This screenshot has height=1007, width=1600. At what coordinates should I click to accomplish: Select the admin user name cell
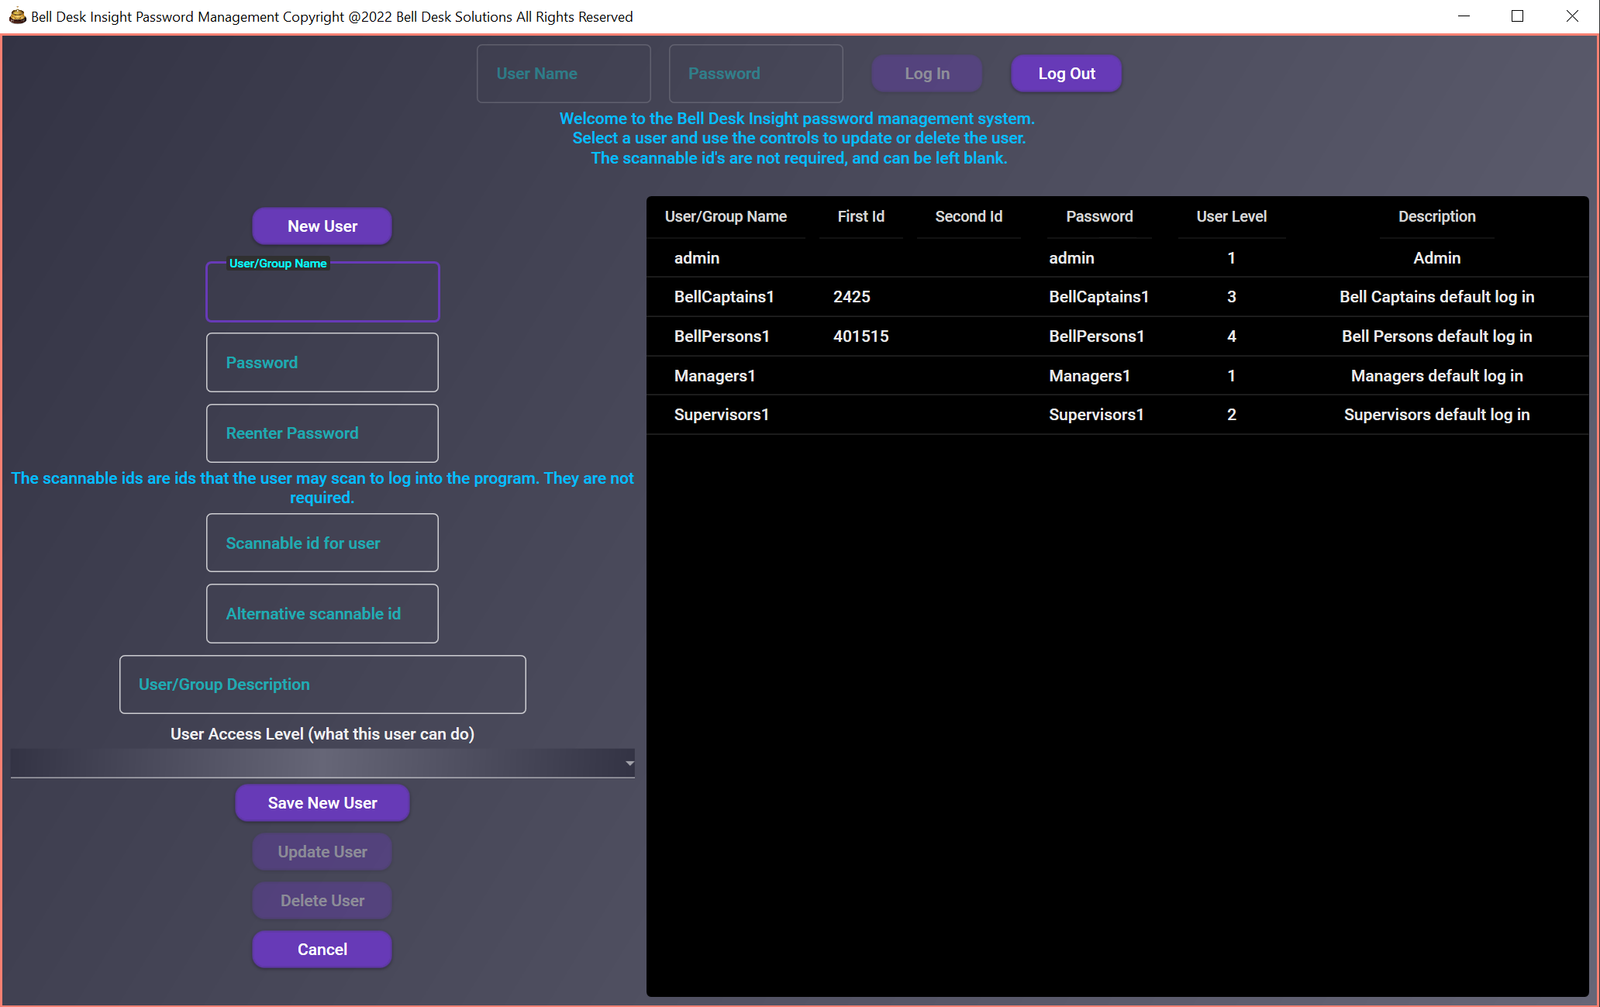coord(697,258)
